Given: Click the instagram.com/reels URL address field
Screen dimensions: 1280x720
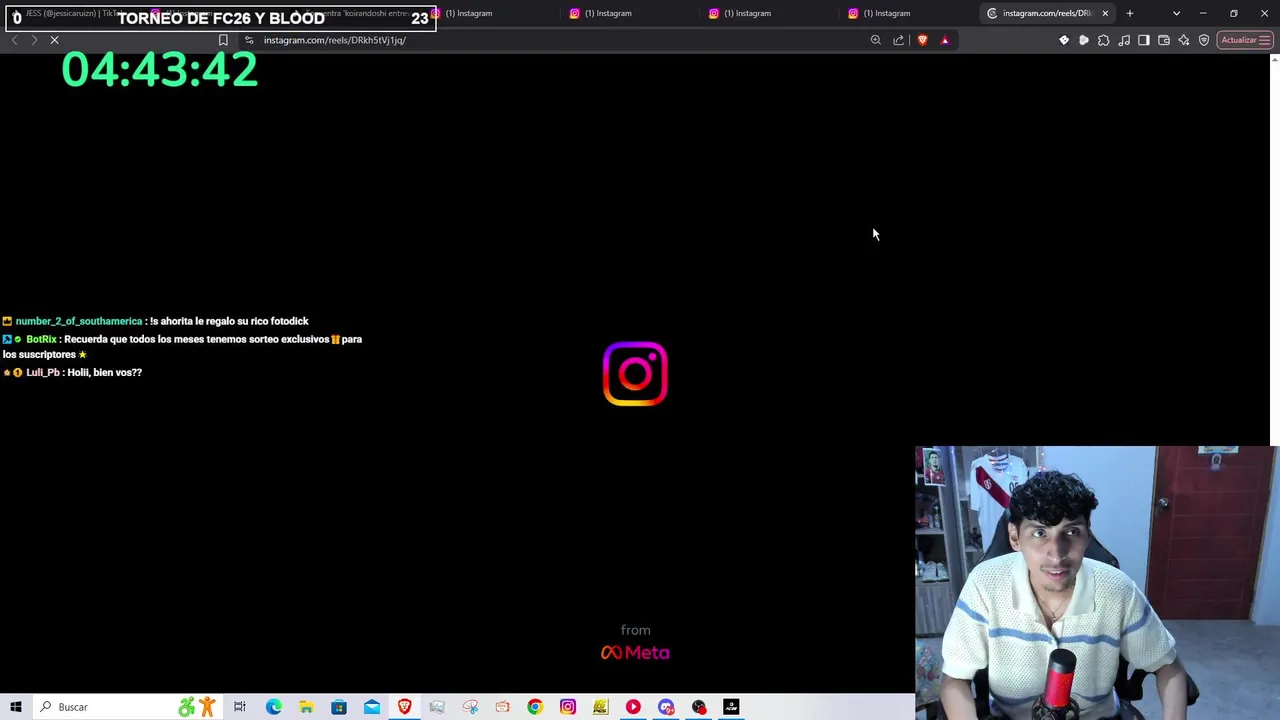Looking at the screenshot, I should (560, 40).
